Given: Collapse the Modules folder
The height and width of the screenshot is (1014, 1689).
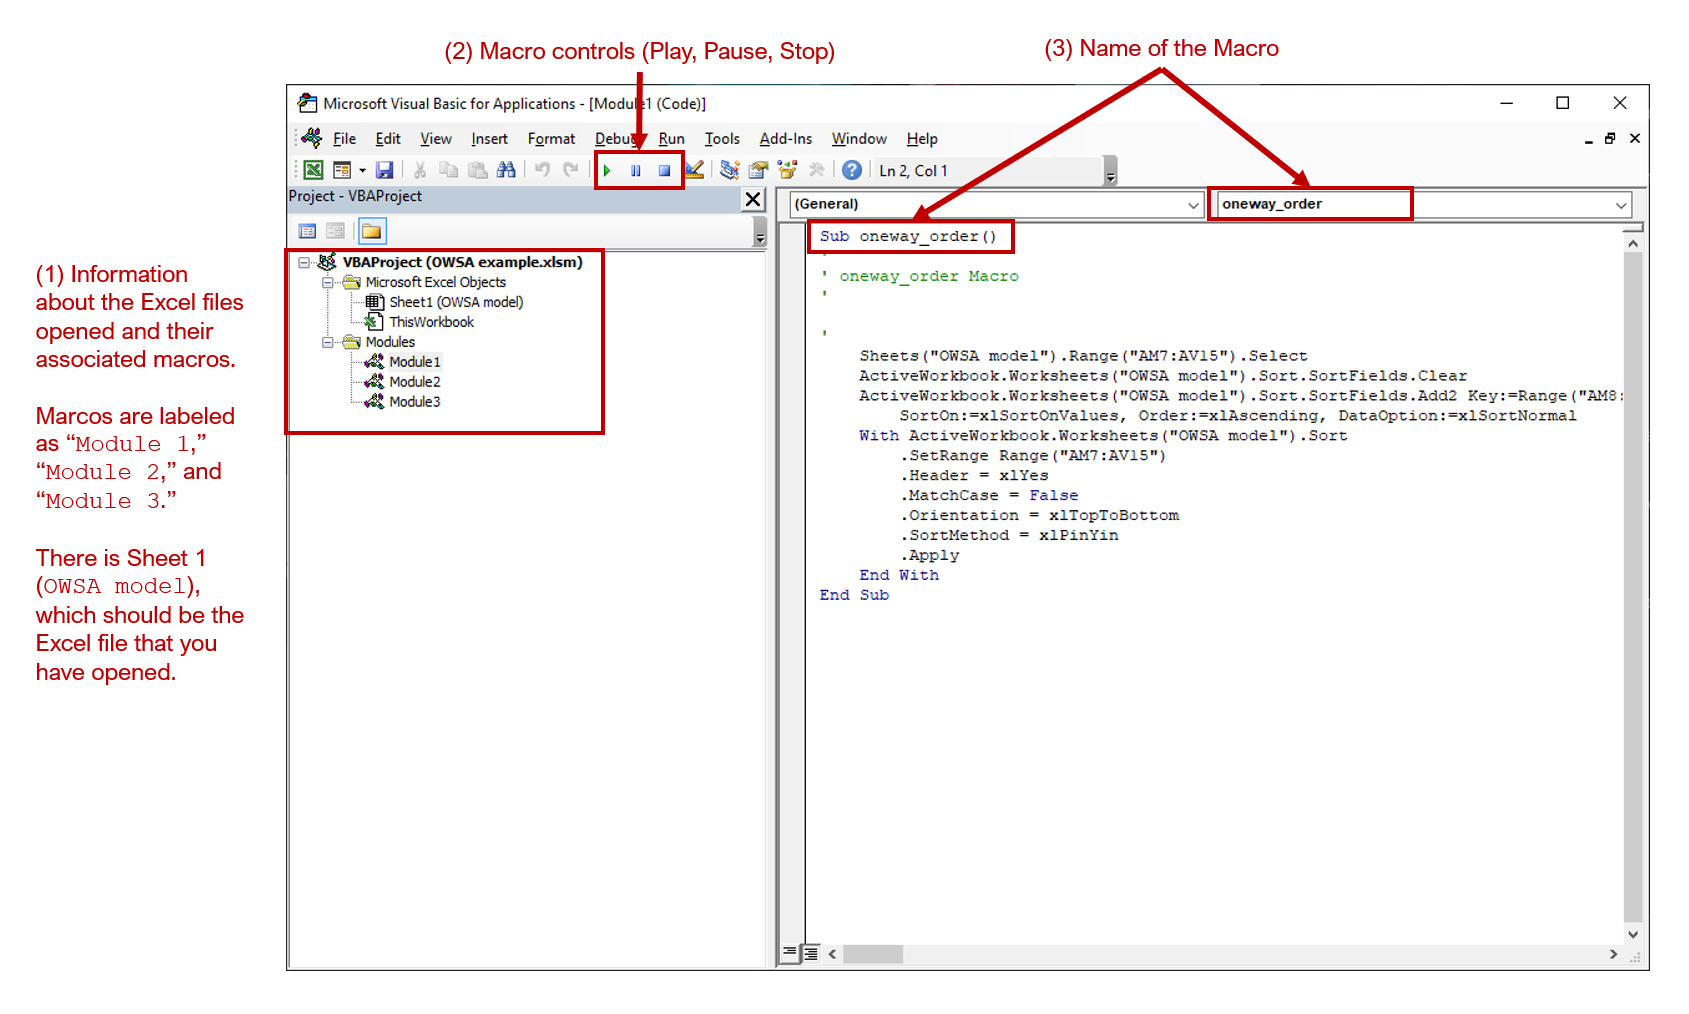Looking at the screenshot, I should tap(328, 342).
